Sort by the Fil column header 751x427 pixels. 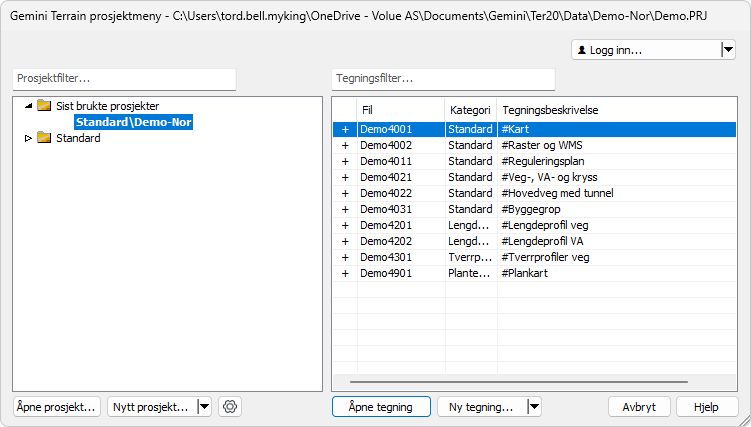tap(400, 109)
